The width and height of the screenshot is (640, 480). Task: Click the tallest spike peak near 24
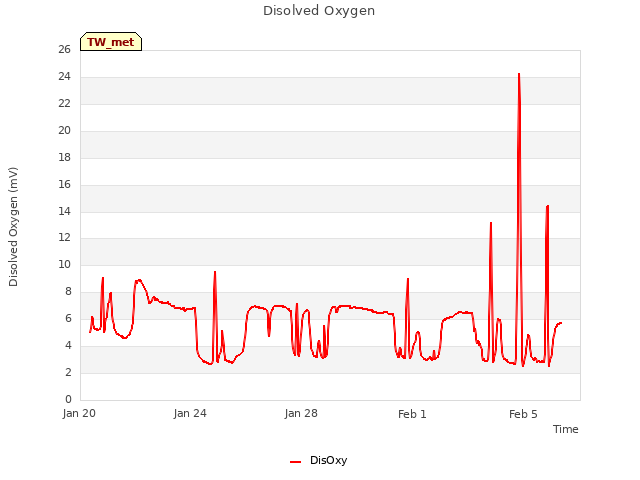[519, 74]
